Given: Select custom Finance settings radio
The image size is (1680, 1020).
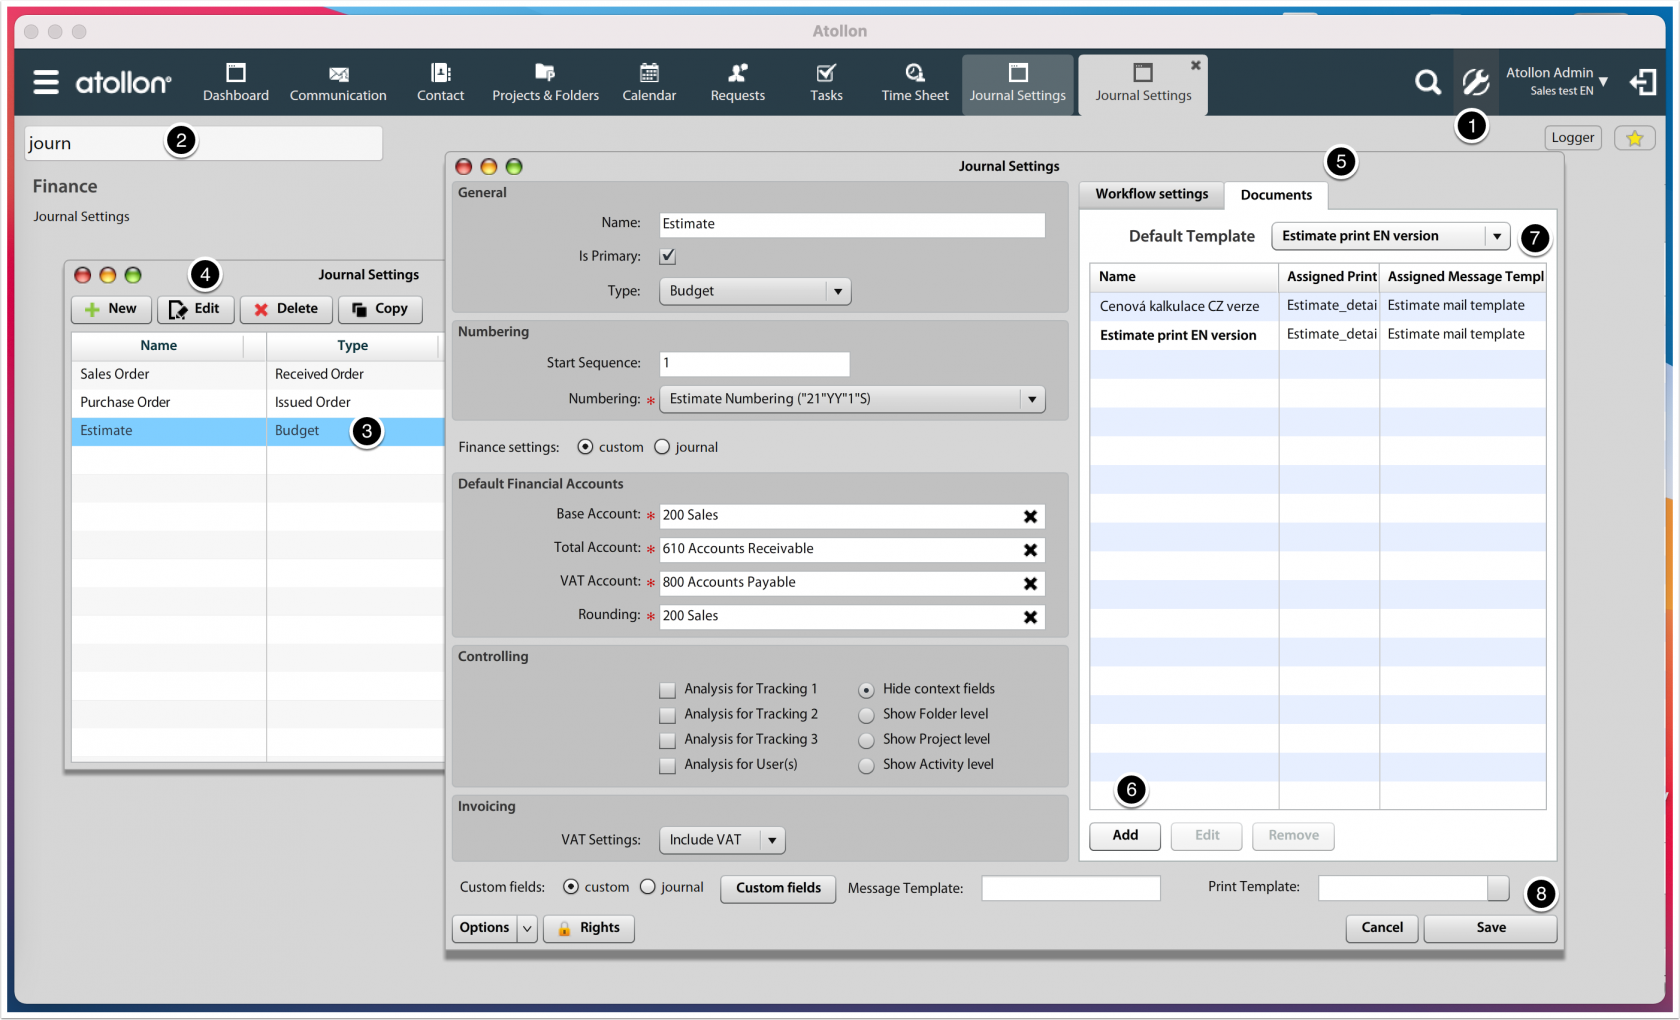Looking at the screenshot, I should [585, 447].
